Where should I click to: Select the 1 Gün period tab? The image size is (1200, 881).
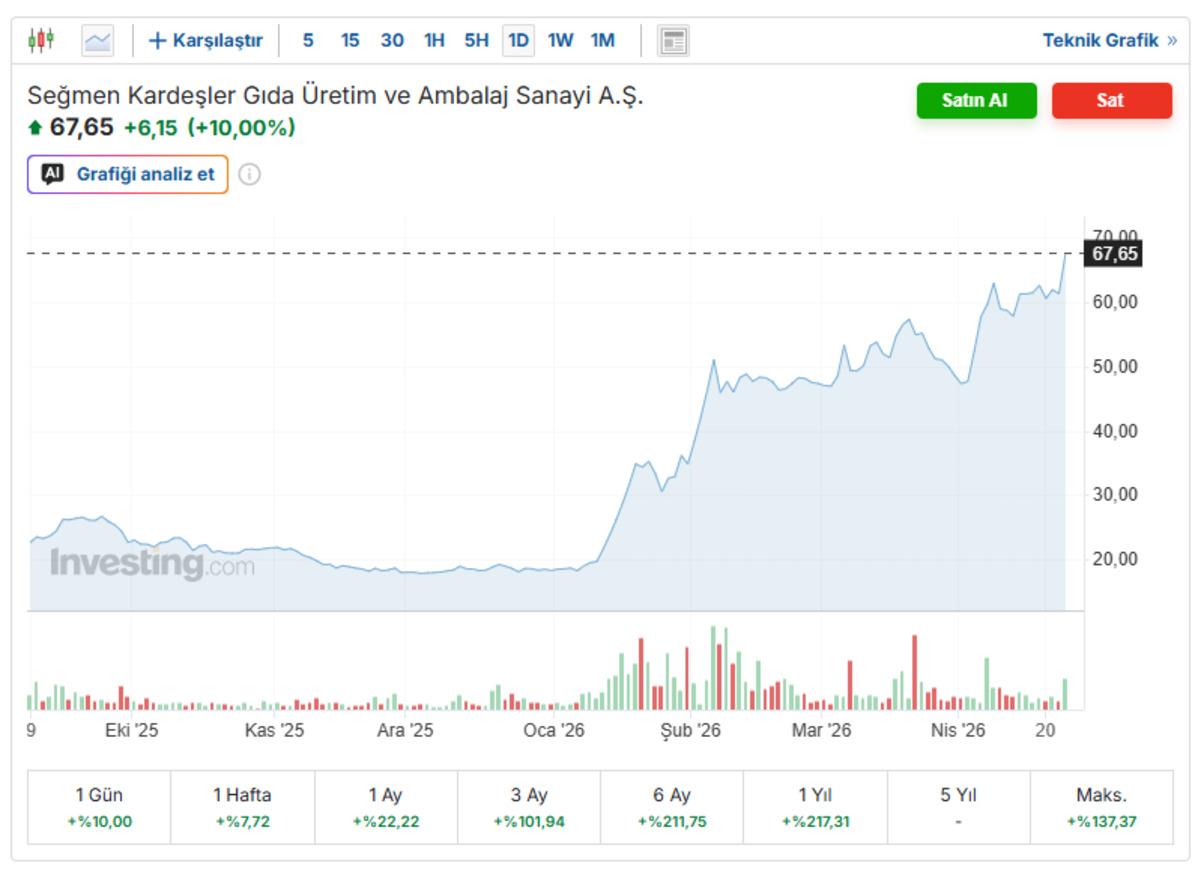(99, 808)
